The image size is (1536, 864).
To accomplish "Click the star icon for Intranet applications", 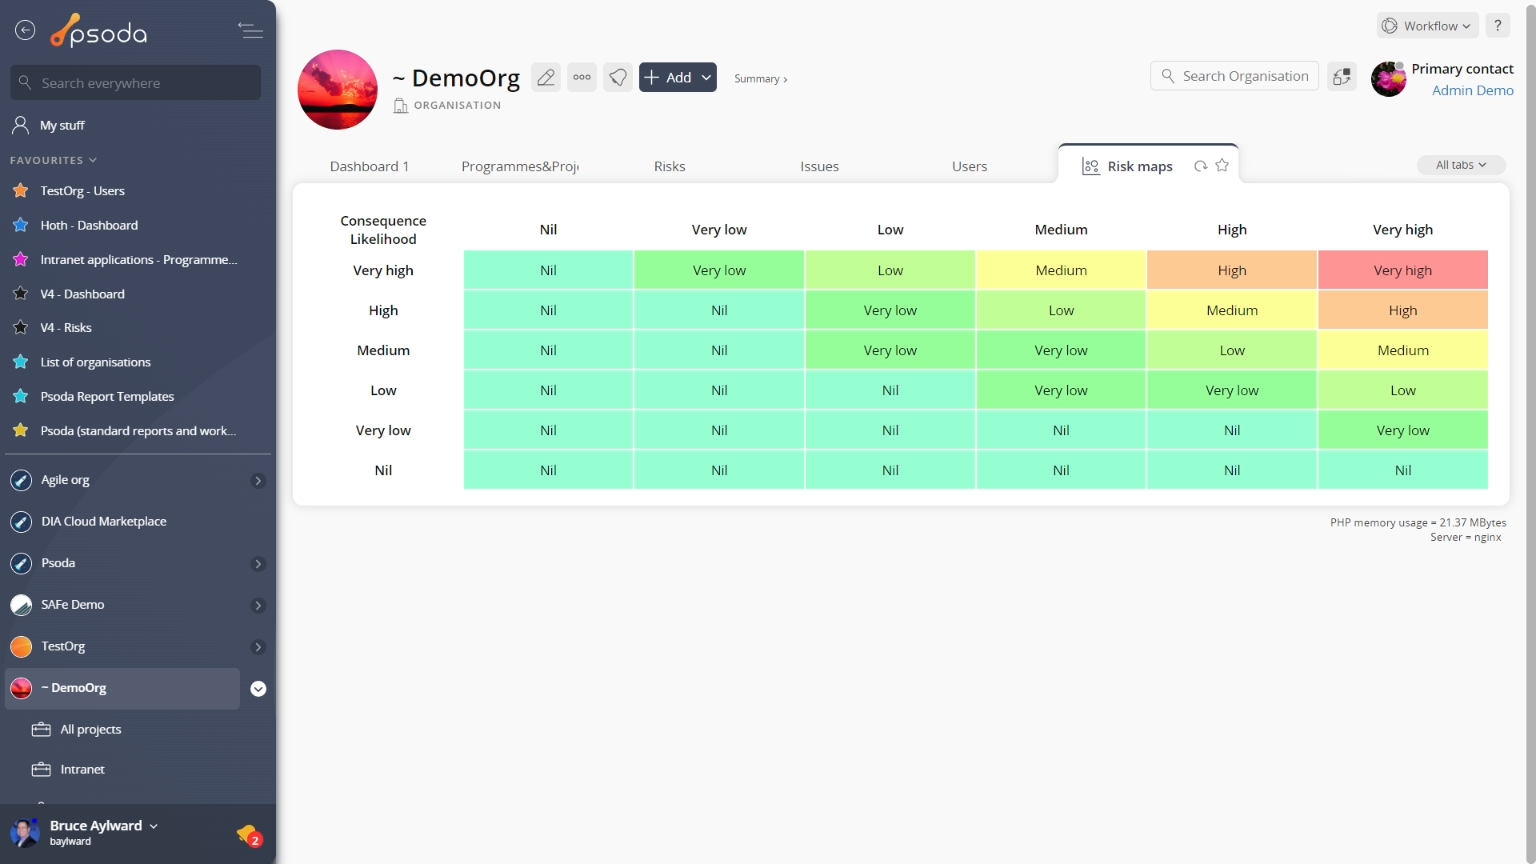I will pyautogui.click(x=20, y=259).
